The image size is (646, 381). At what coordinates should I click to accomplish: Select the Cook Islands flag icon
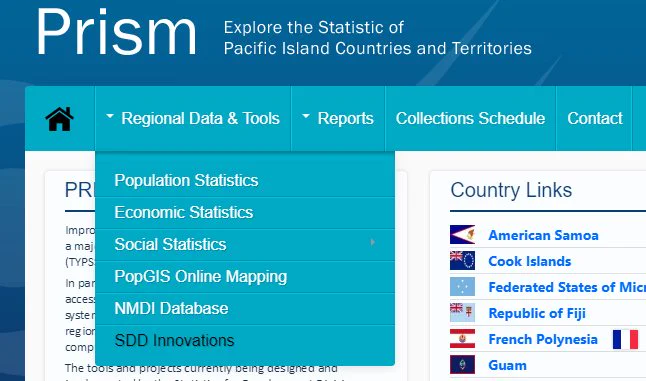click(x=462, y=261)
